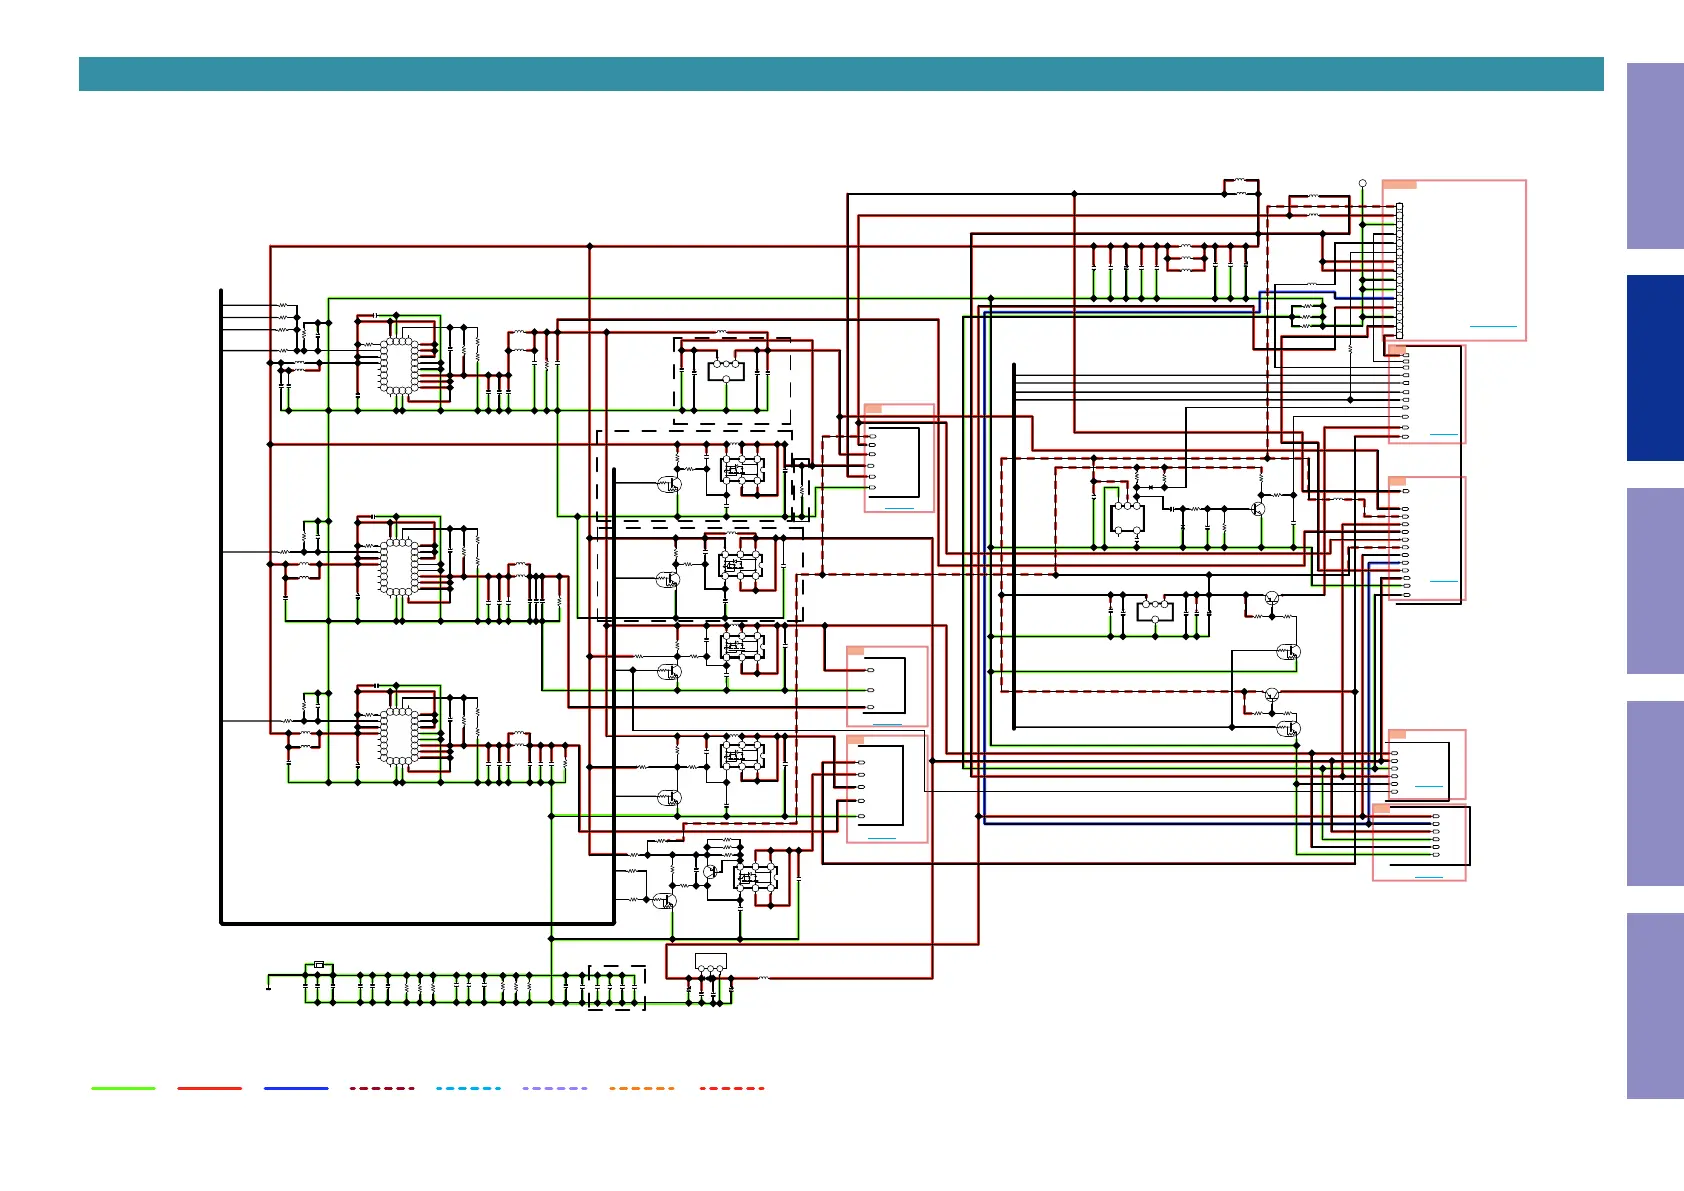Open the topmost purple side tab
The image size is (1684, 1191).
(x=1655, y=156)
